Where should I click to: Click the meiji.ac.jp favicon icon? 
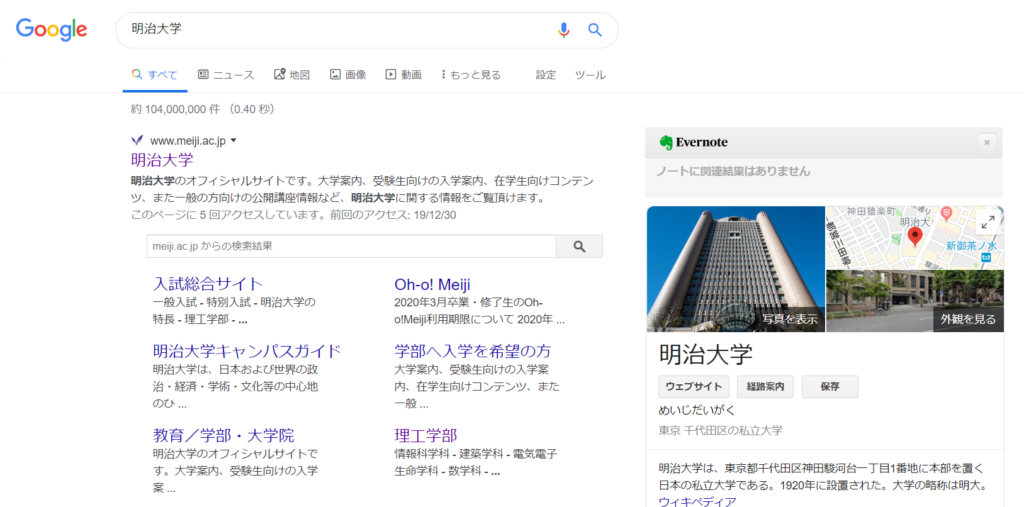pyautogui.click(x=136, y=140)
